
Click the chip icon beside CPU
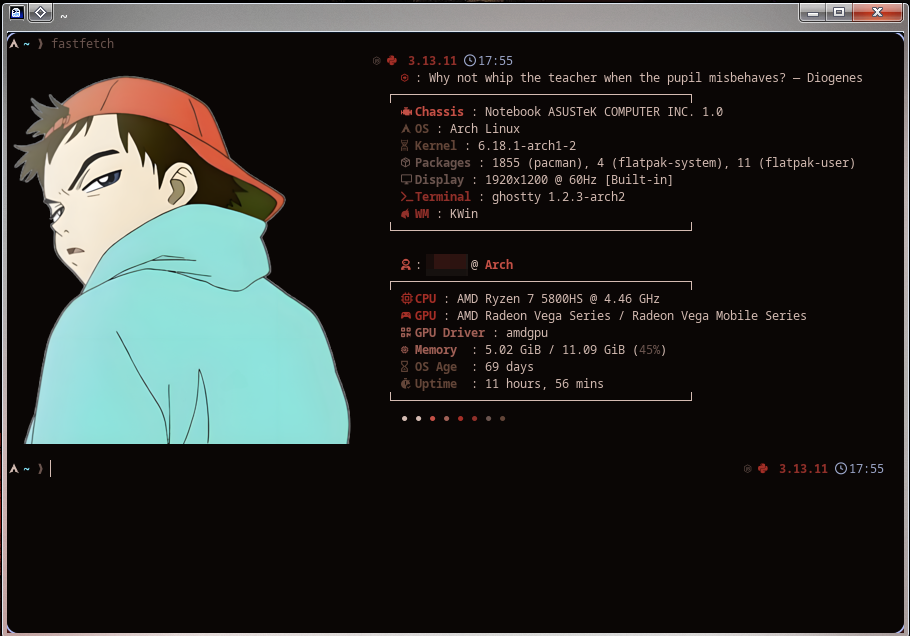pos(406,298)
